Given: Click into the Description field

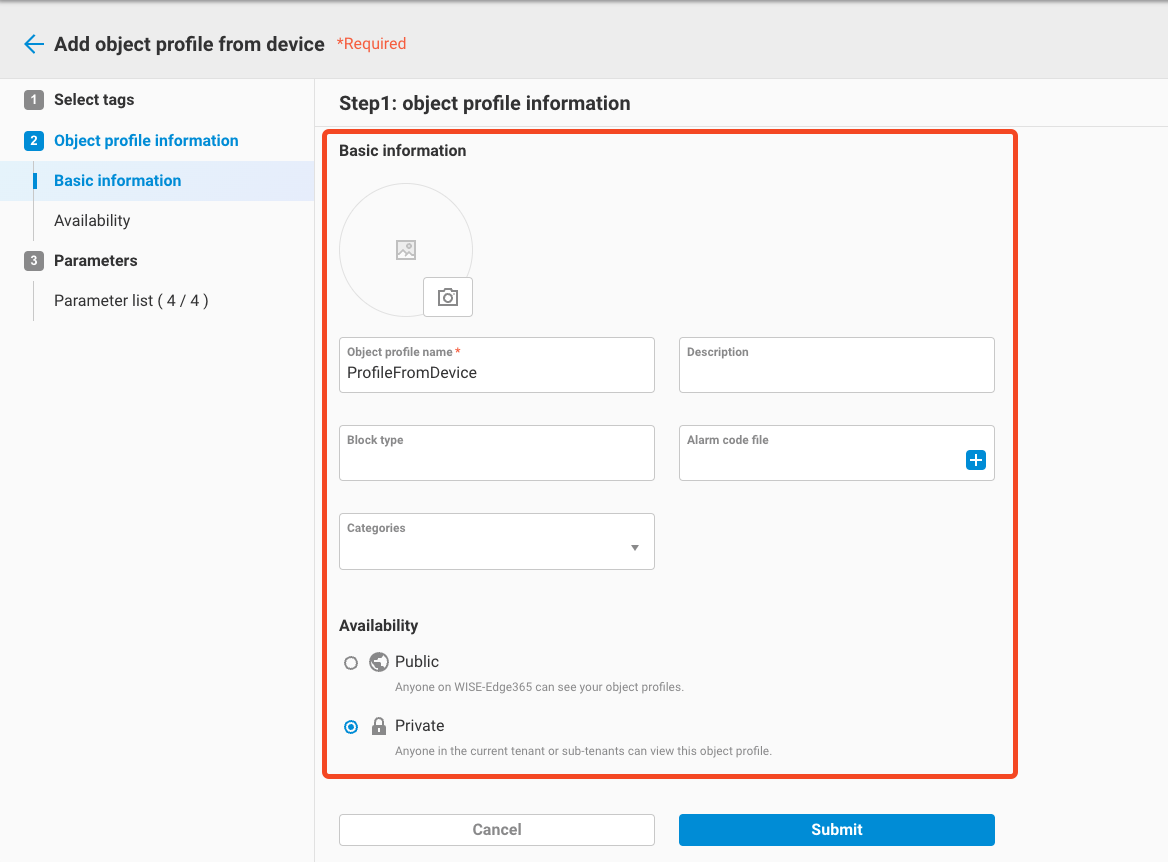Looking at the screenshot, I should click(x=836, y=373).
